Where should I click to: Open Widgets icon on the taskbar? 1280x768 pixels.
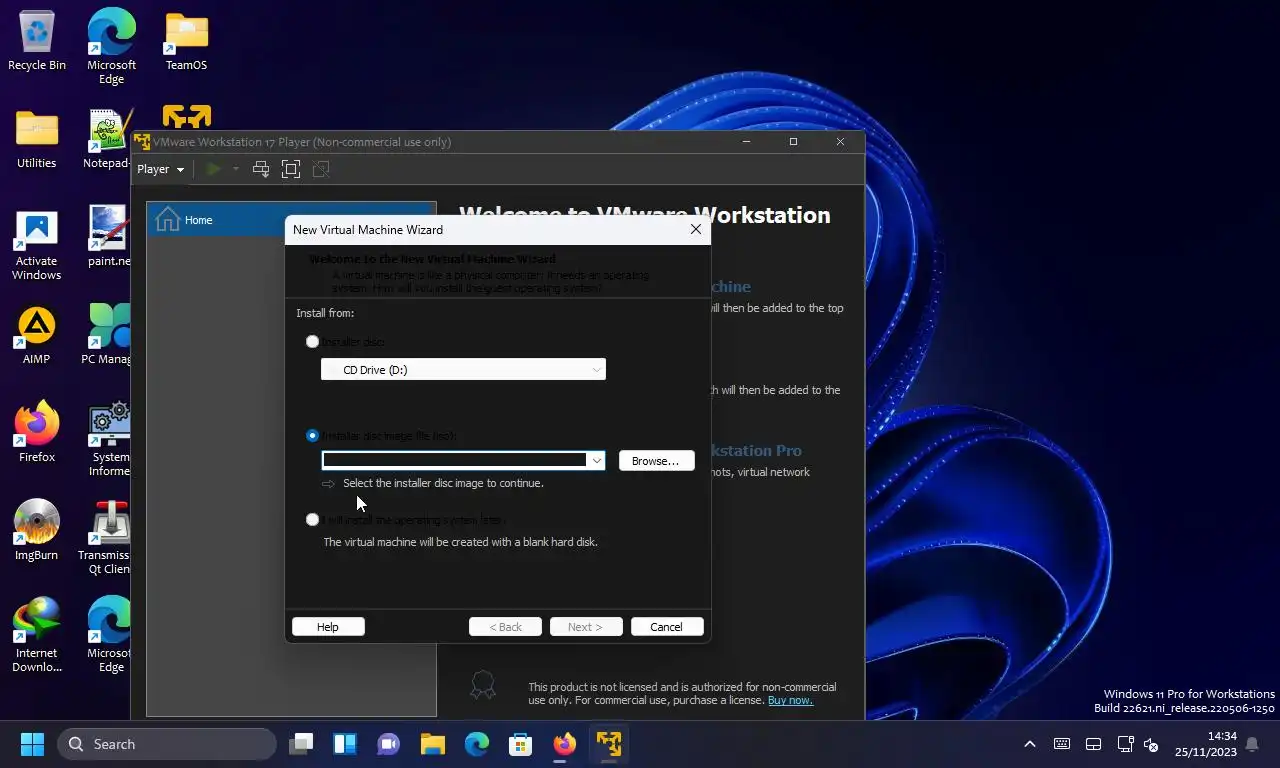click(x=345, y=744)
